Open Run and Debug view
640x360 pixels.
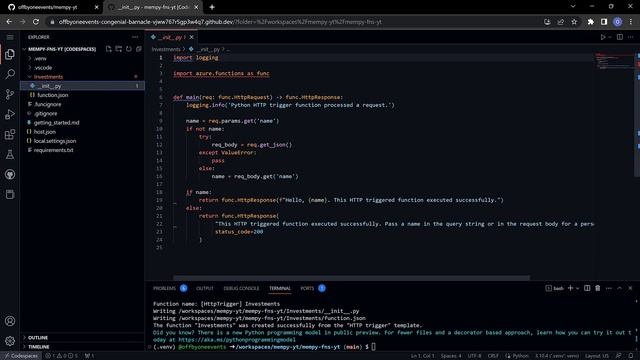[x=10, y=114]
